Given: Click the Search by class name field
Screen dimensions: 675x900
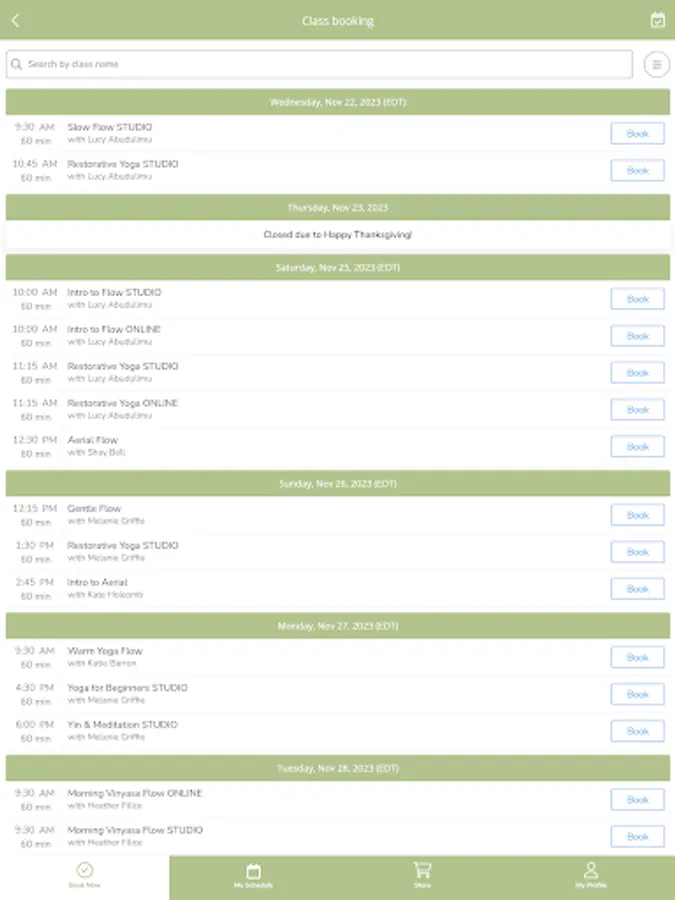Looking at the screenshot, I should [x=319, y=64].
